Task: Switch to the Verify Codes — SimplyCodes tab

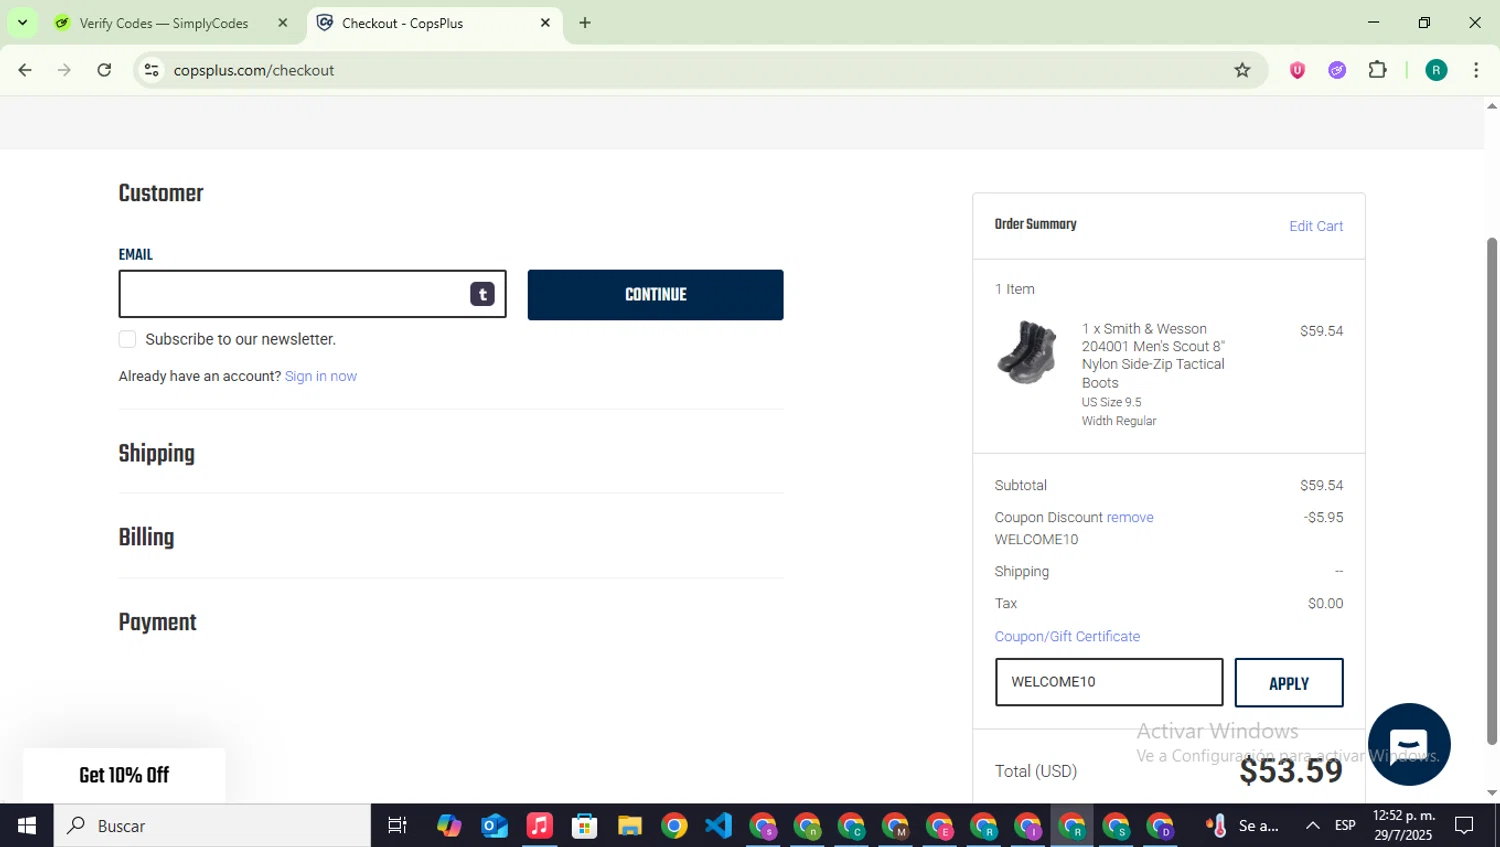Action: point(163,23)
